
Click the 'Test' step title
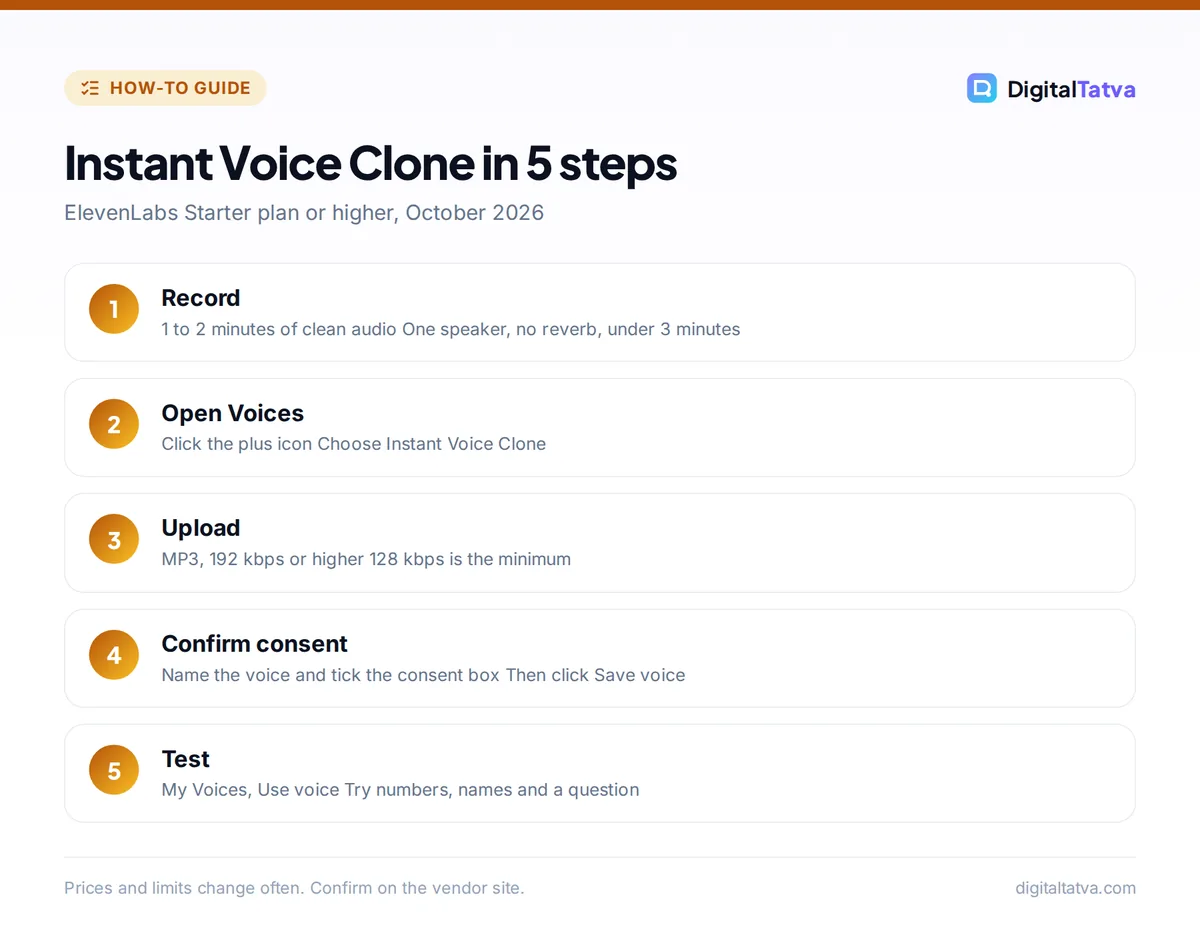click(186, 759)
